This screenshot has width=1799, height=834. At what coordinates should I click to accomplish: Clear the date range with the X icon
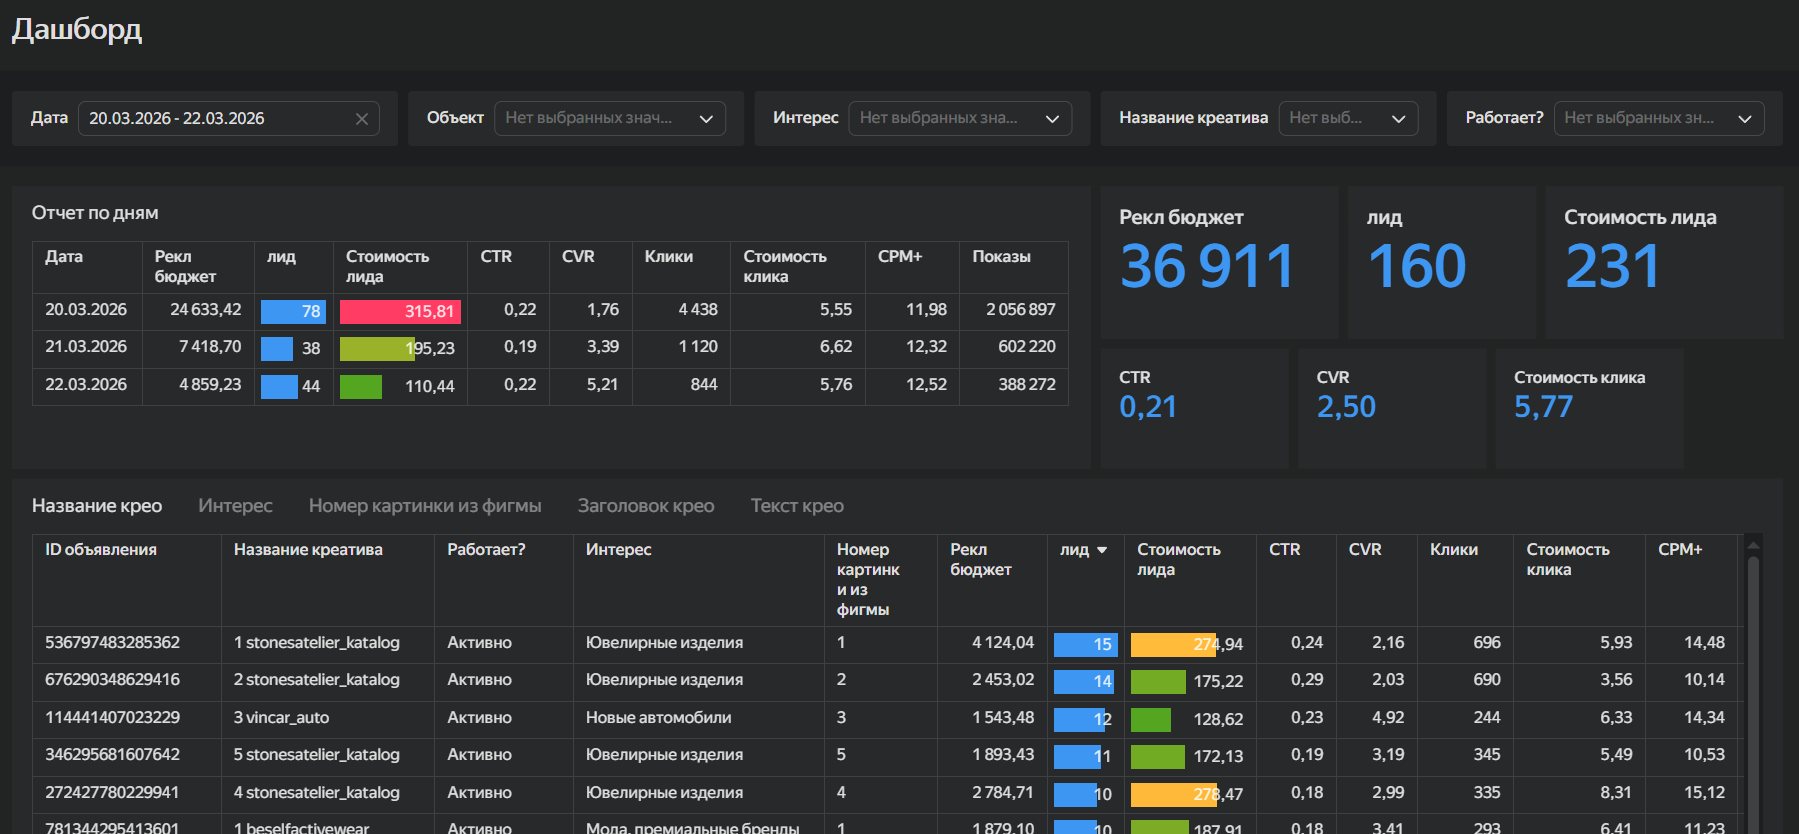(x=362, y=119)
